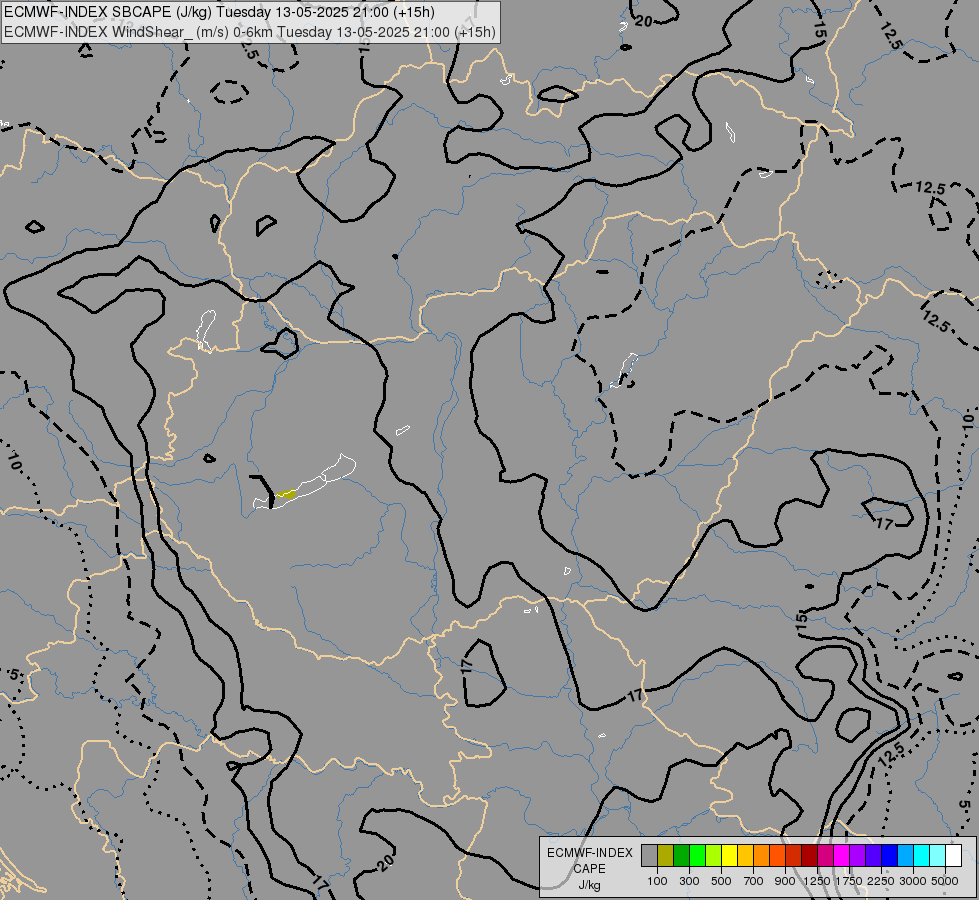Screen dimensions: 979x900
Task: Select the dark green legend swatch
Action: pos(681,856)
